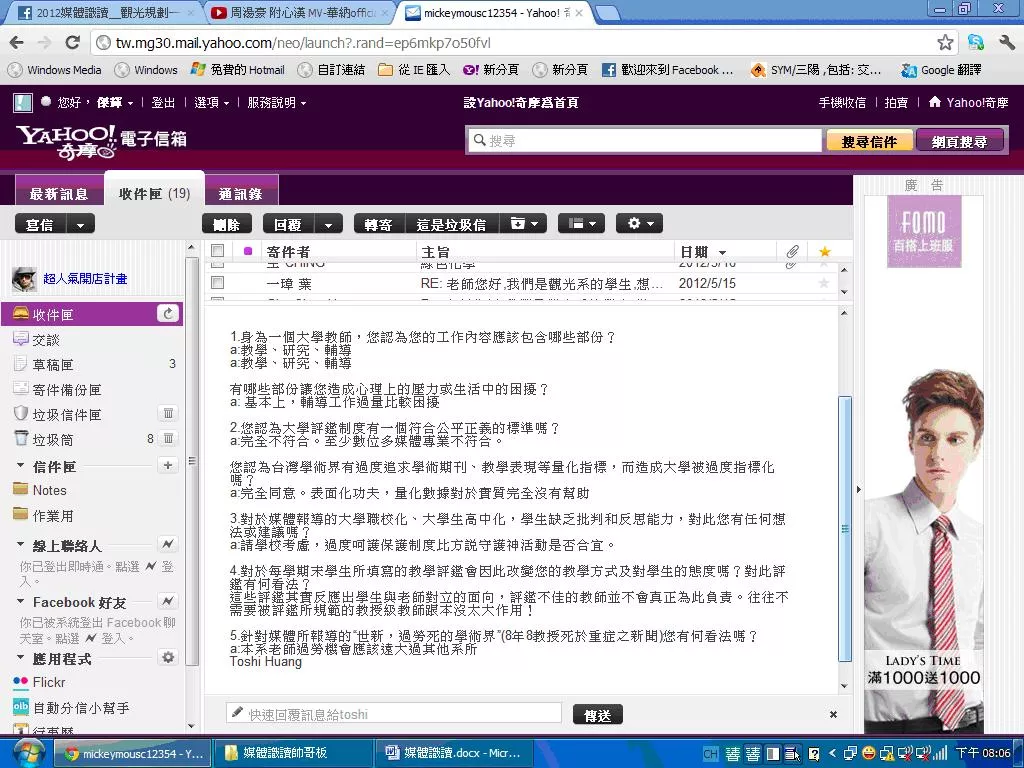Expand the 選項 options menu
The image size is (1024, 768).
tap(212, 103)
